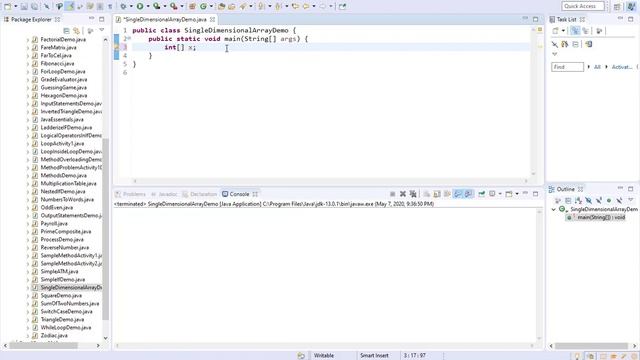Viewport: 640px width, 360px height.
Task: Click the Debug bug toolbar icon
Action: (122, 6)
